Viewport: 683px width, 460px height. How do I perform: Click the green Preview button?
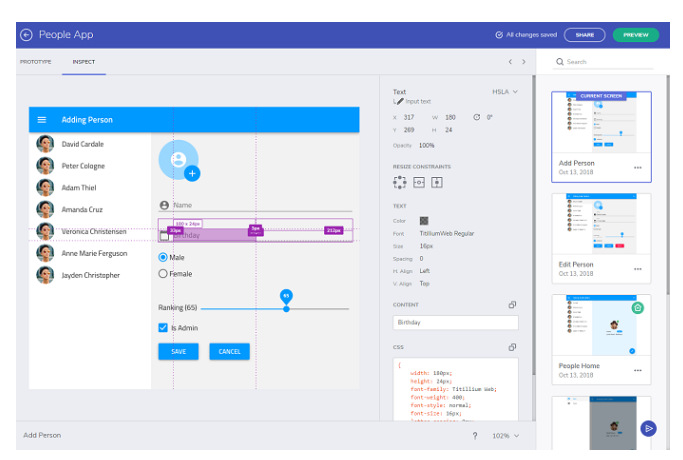tap(636, 35)
